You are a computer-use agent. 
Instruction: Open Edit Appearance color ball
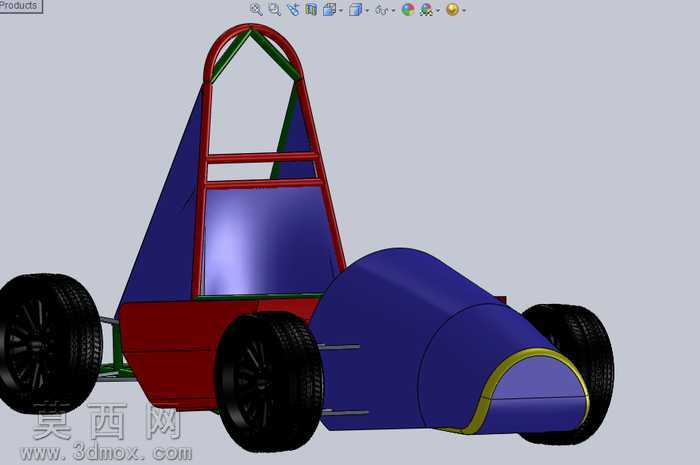[x=408, y=9]
